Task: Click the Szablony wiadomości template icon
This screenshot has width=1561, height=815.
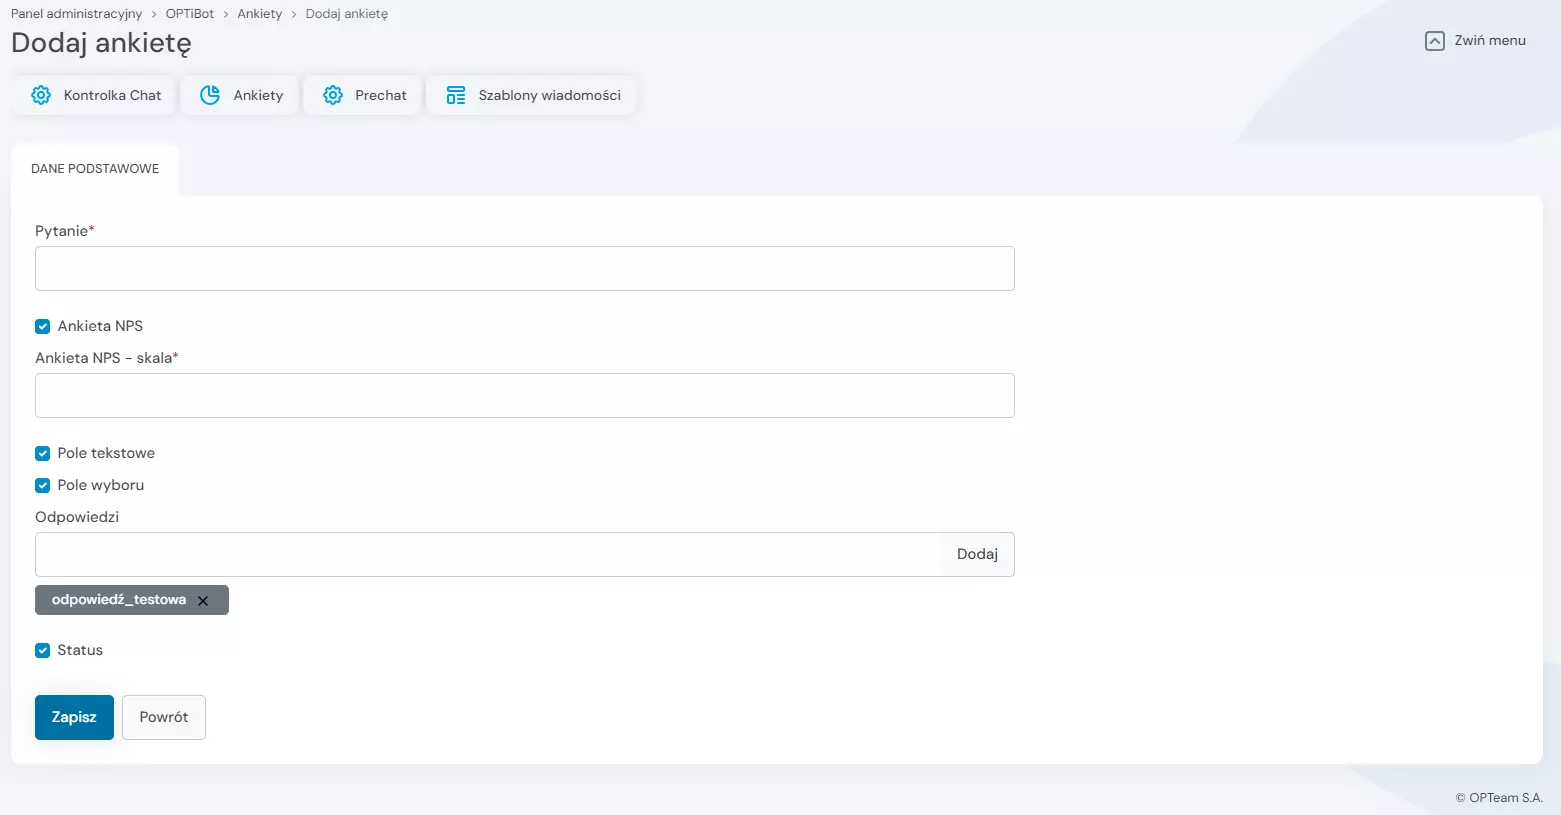Action: coord(456,95)
